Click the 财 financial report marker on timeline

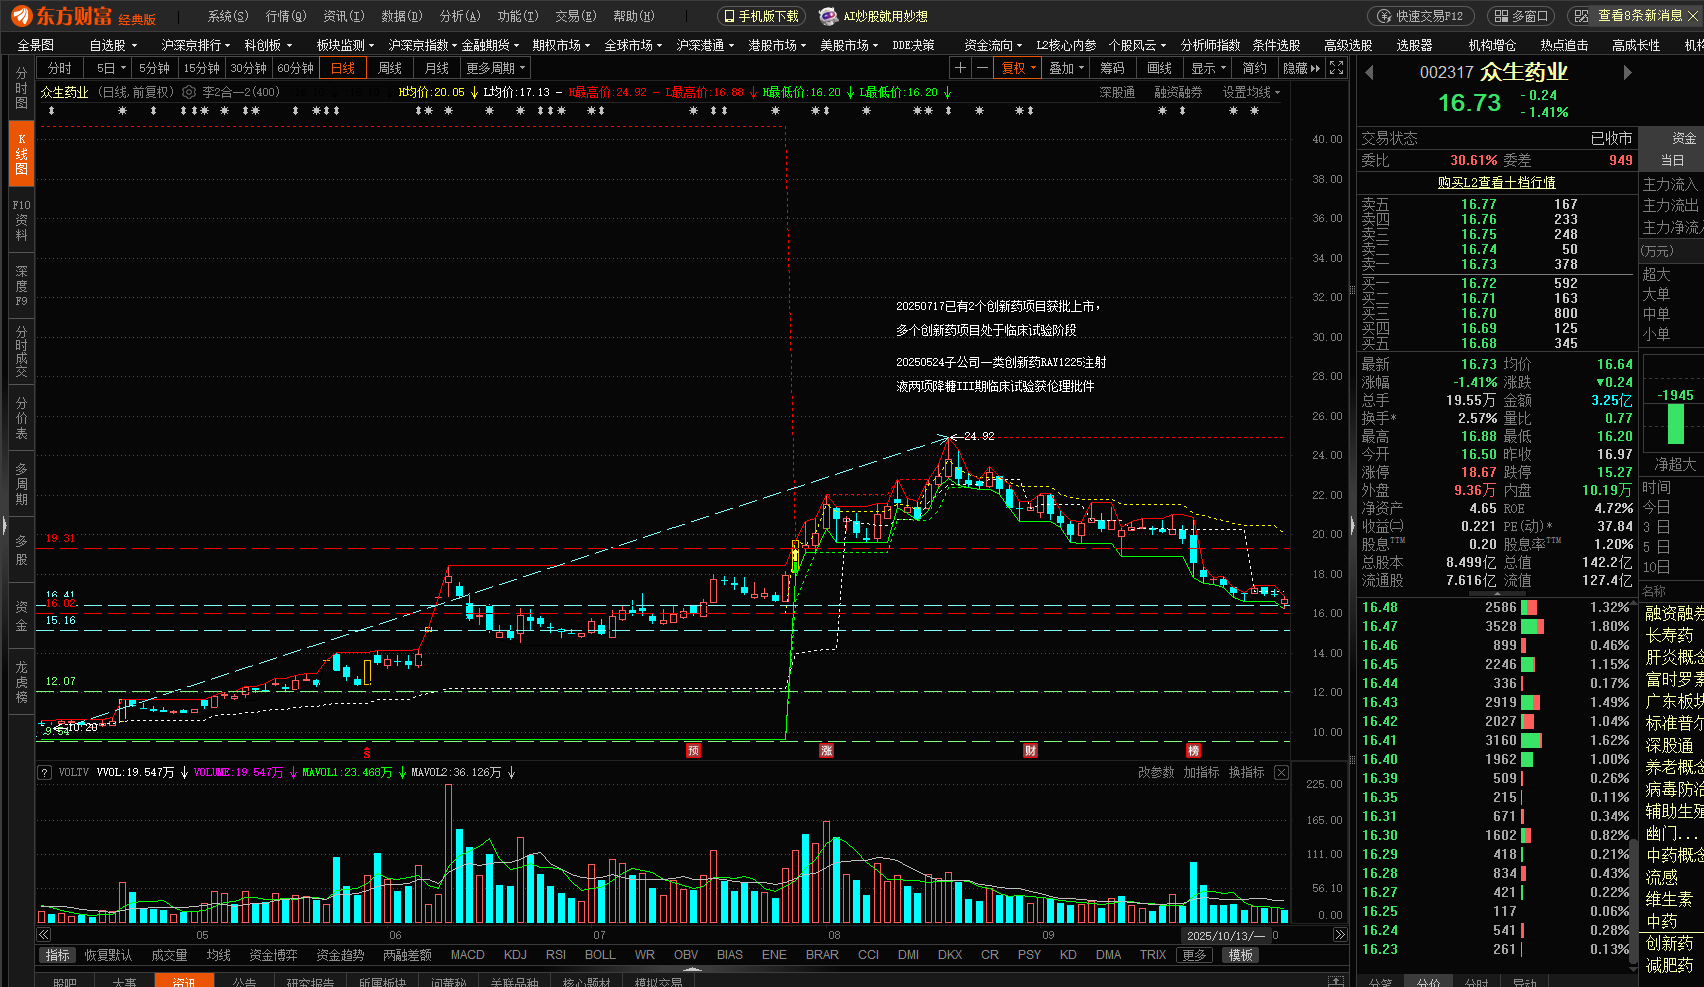pos(1030,751)
